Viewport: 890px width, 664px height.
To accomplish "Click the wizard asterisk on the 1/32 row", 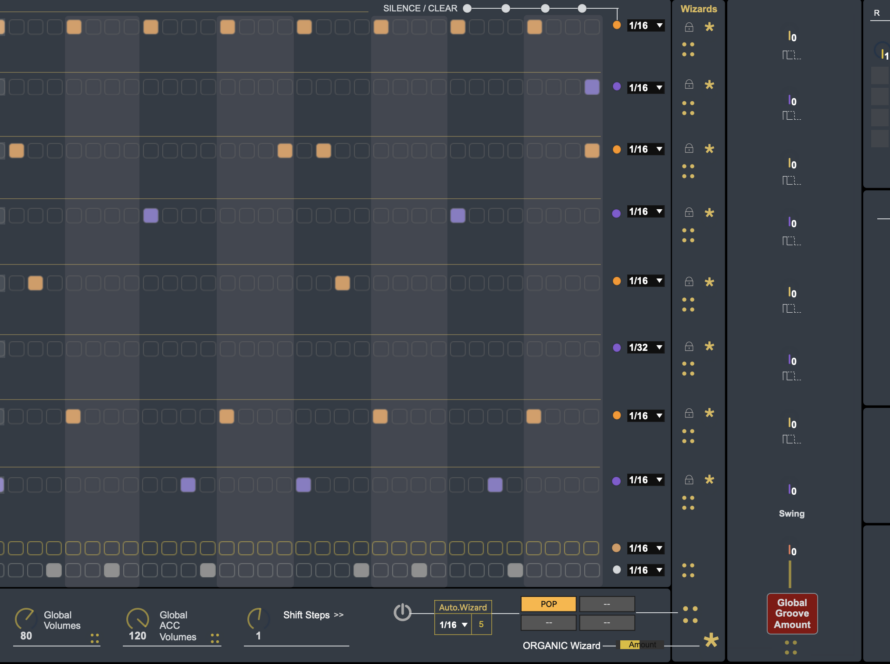I will click(x=710, y=347).
